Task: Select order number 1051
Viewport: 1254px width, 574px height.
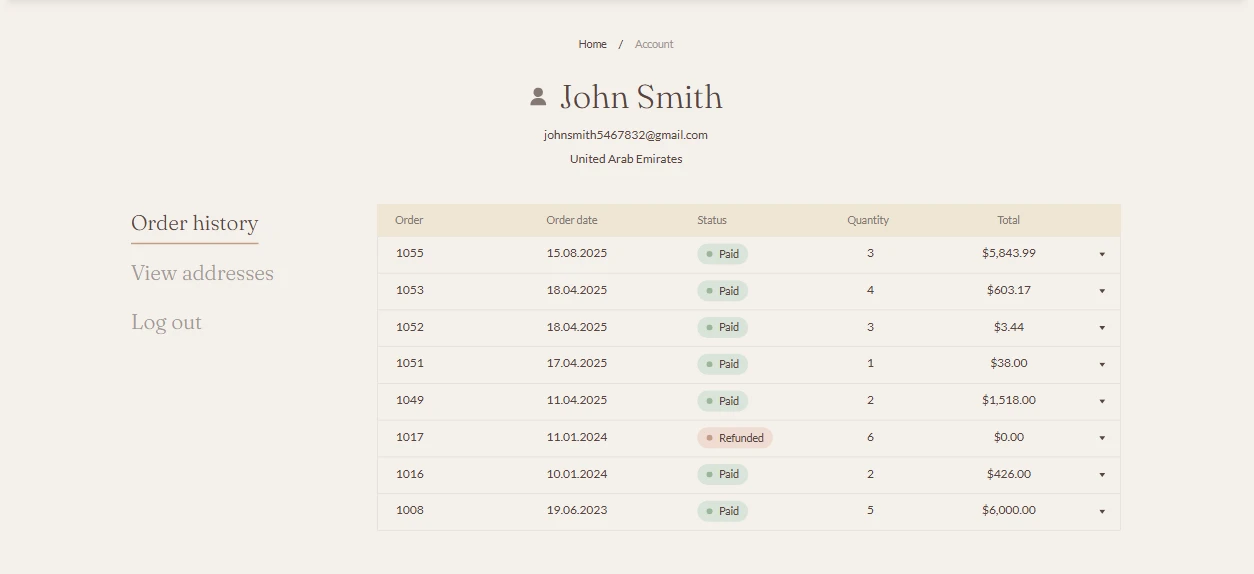Action: (410, 363)
